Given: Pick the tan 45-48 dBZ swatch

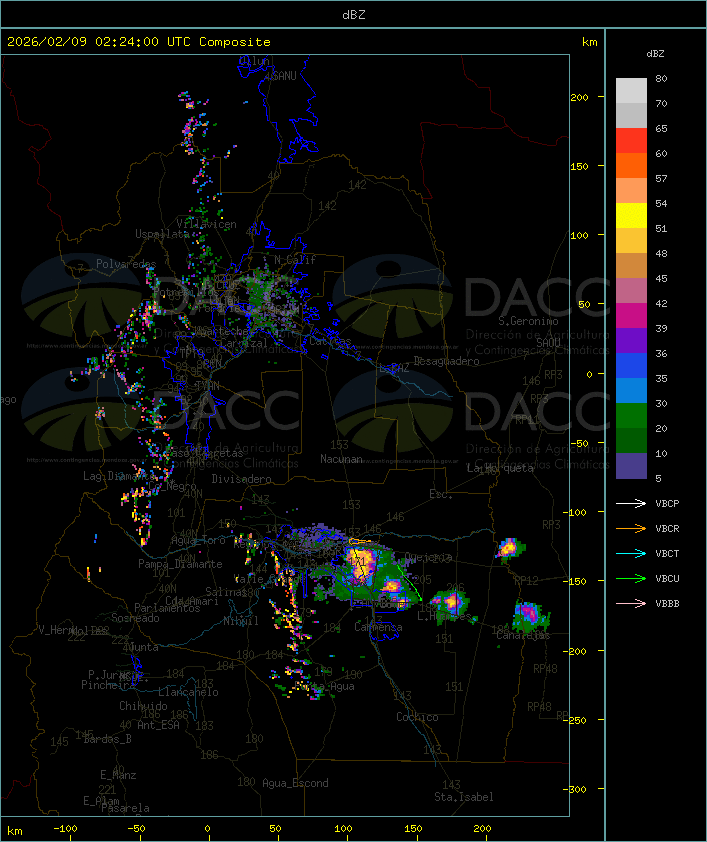Looking at the screenshot, I should (631, 265).
